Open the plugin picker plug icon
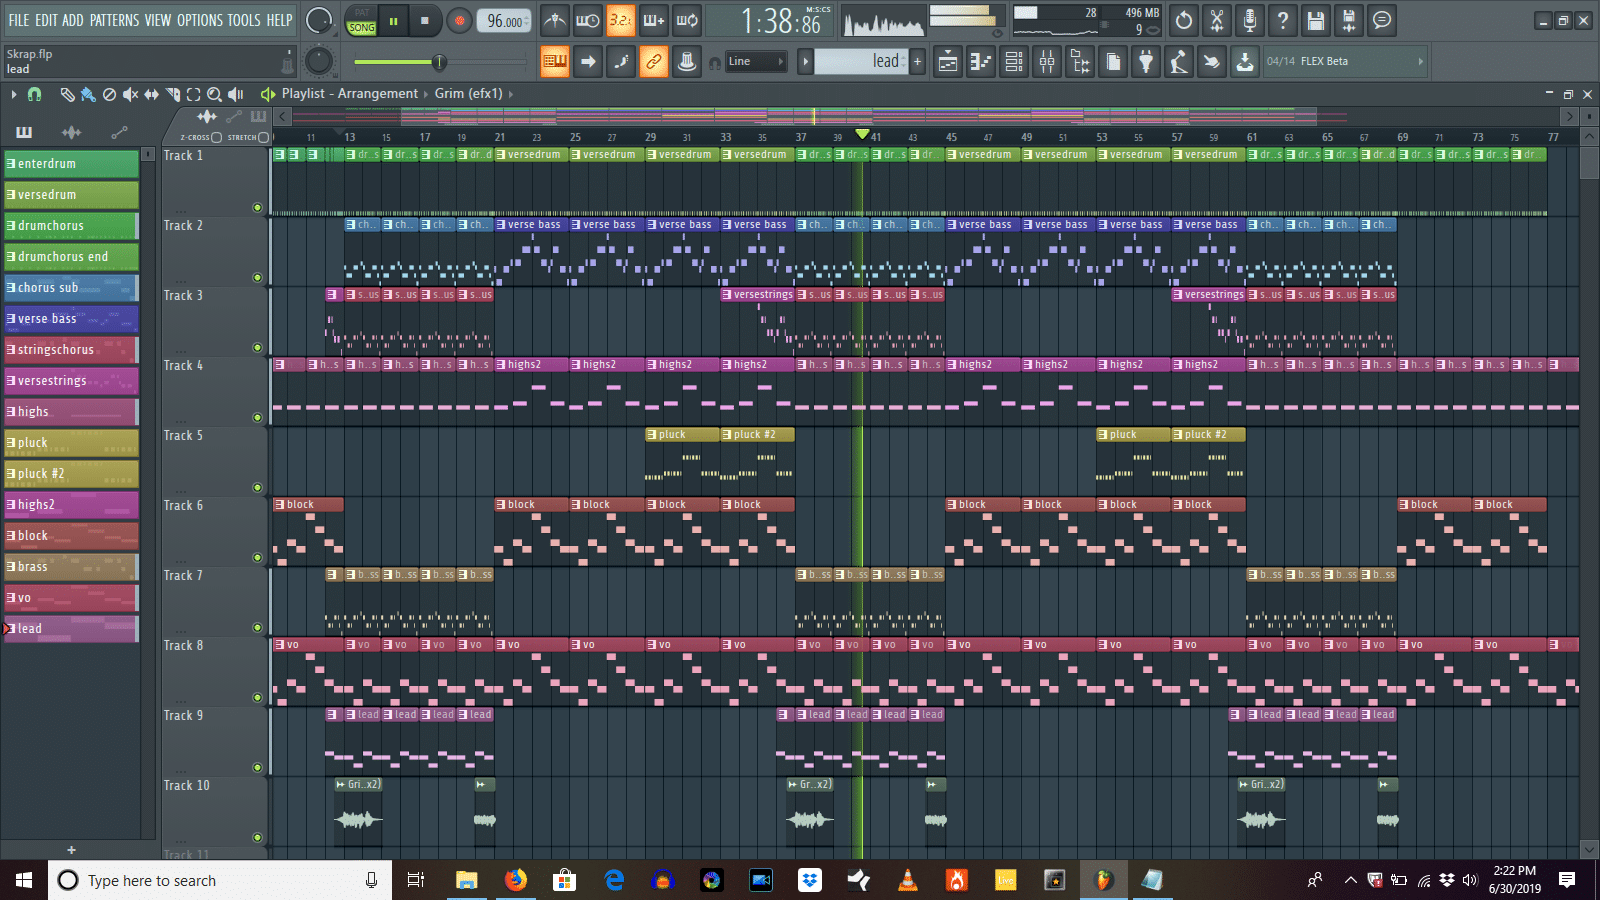Screen dimensions: 1600x900 [1146, 62]
